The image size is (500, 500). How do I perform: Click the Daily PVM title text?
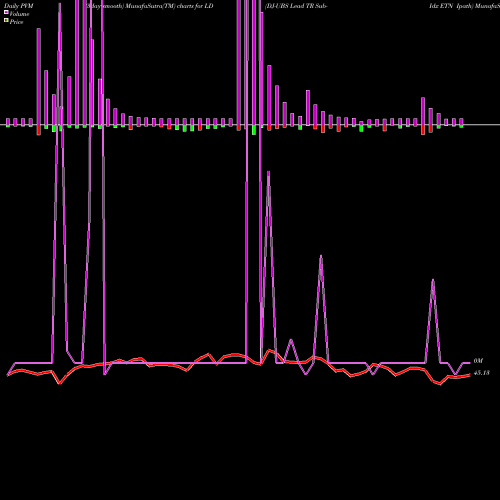(19, 6)
